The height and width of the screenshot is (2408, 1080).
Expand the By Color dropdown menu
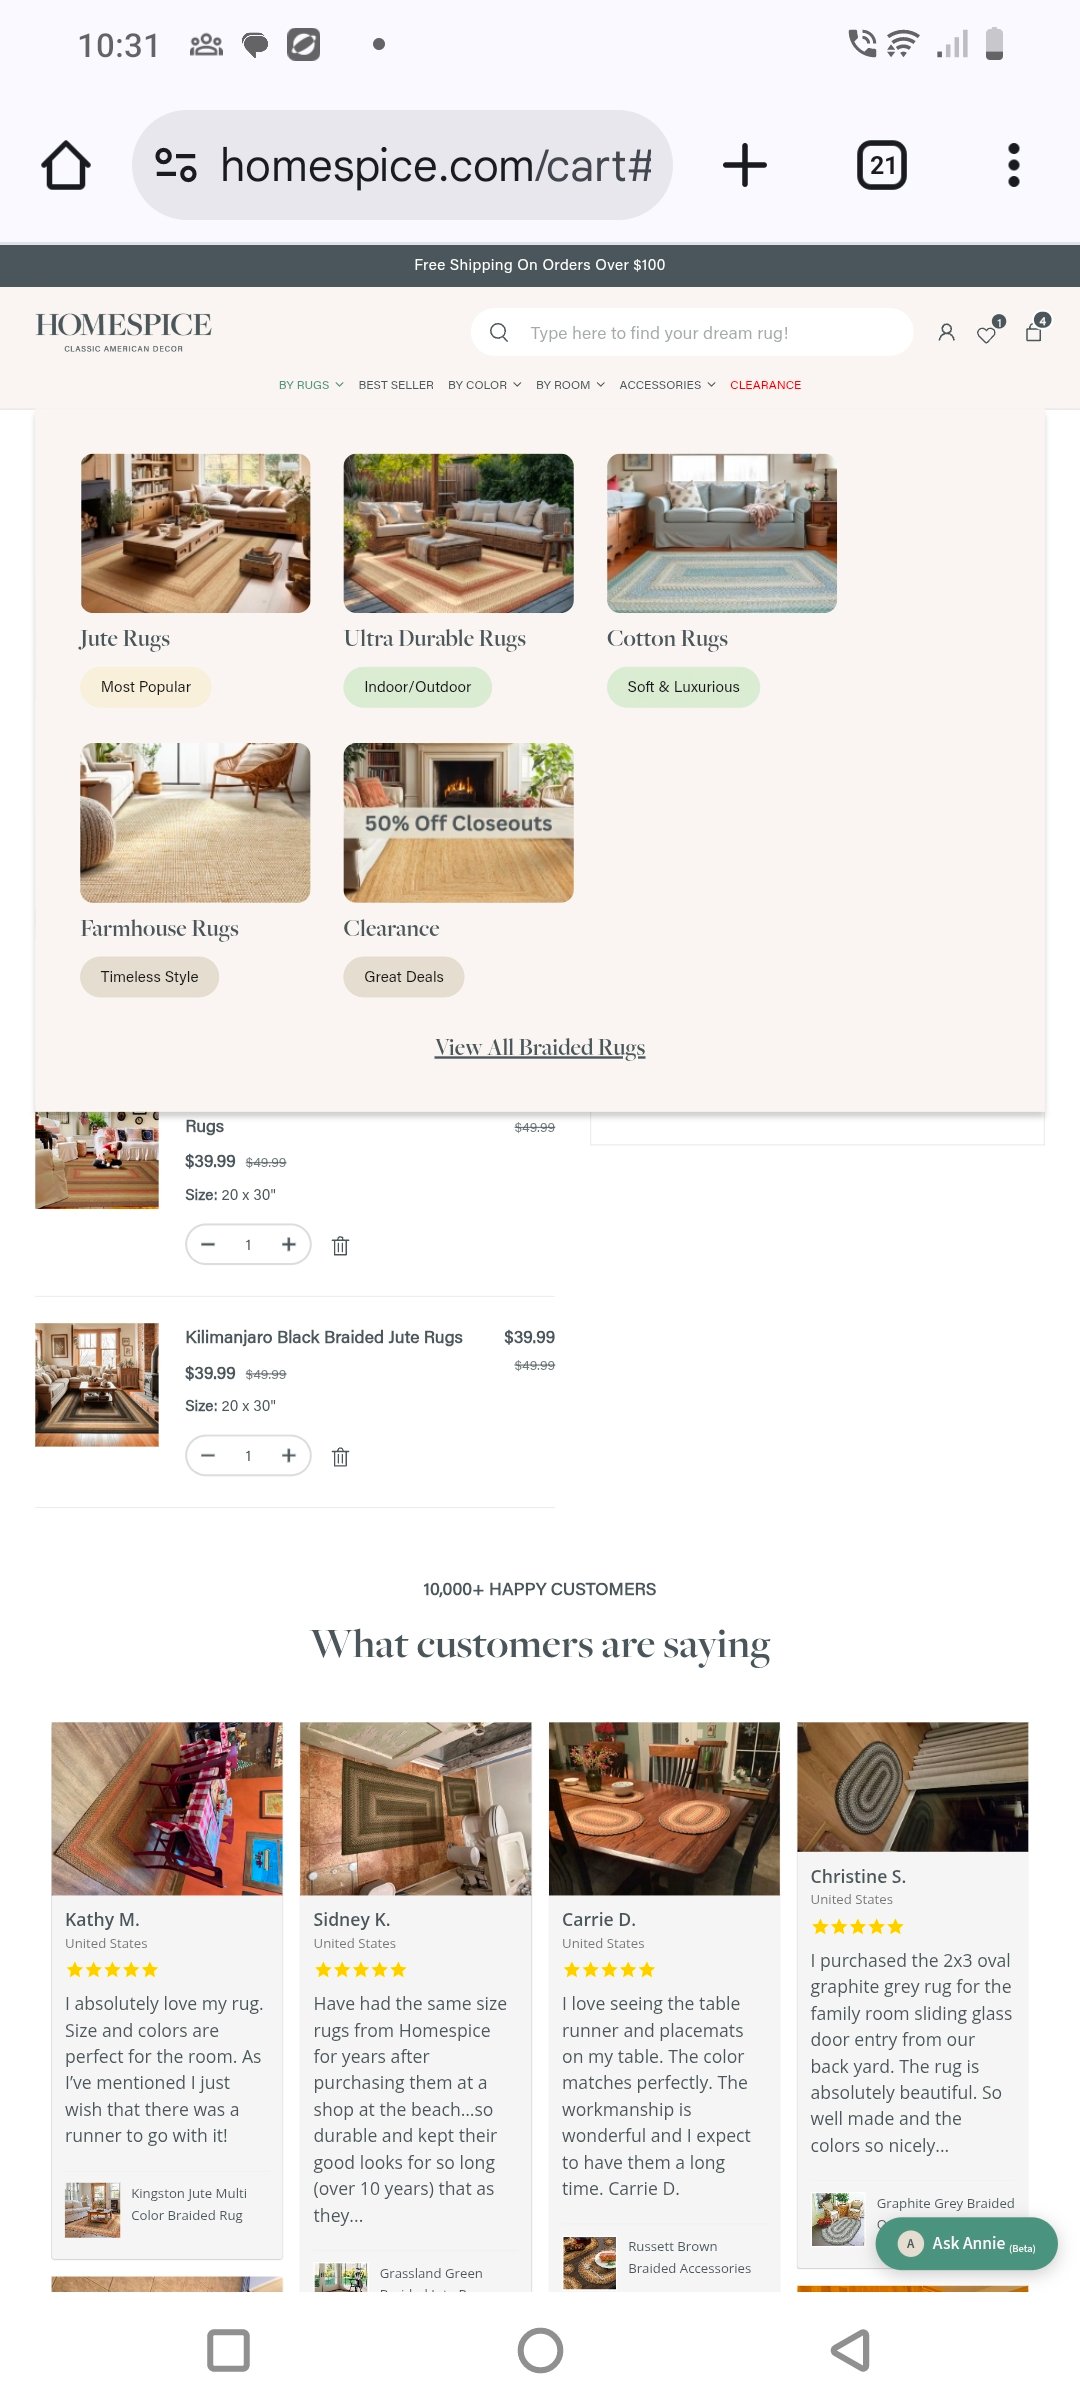point(485,385)
